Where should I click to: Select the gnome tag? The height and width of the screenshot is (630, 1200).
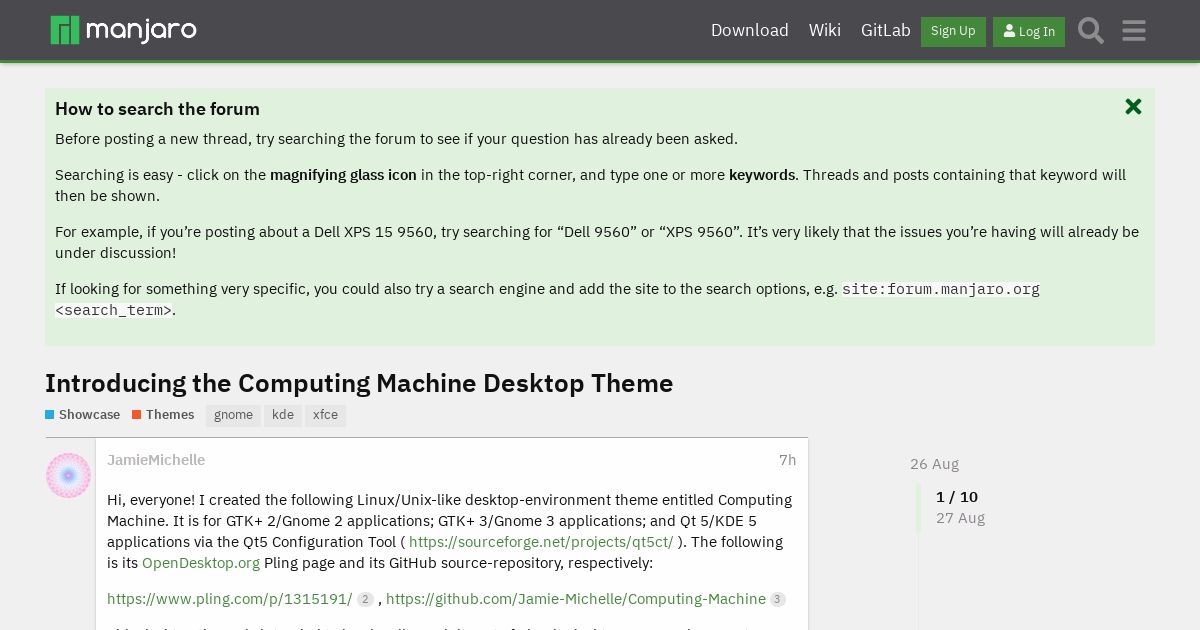pos(233,415)
